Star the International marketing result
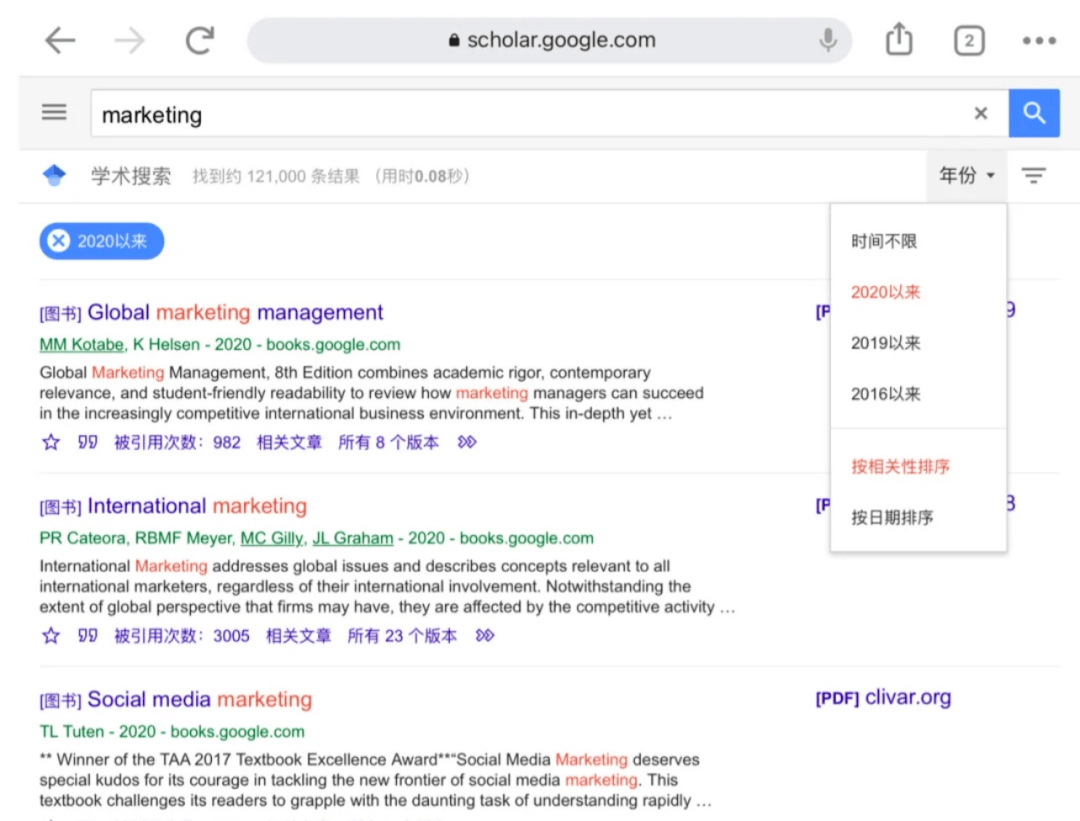This screenshot has width=1080, height=821. [x=51, y=636]
